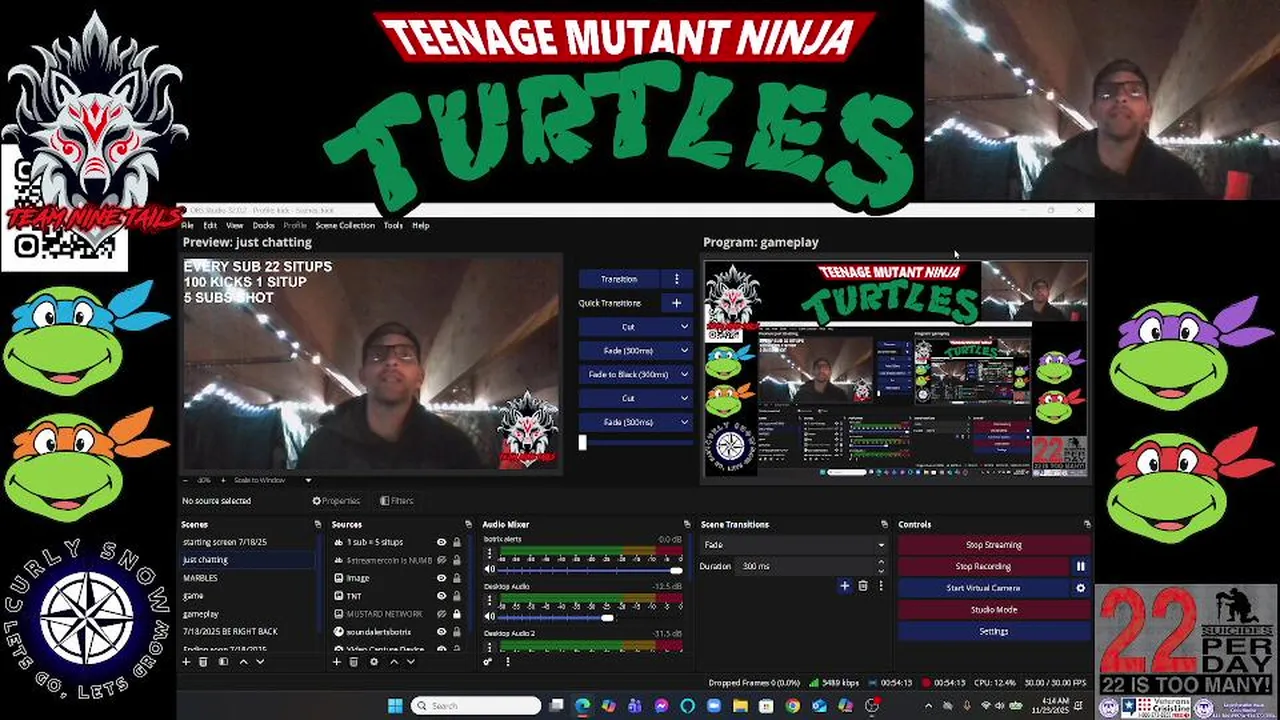Viewport: 1280px width, 720px height.
Task: Undock the Scenes panel
Action: click(318, 524)
